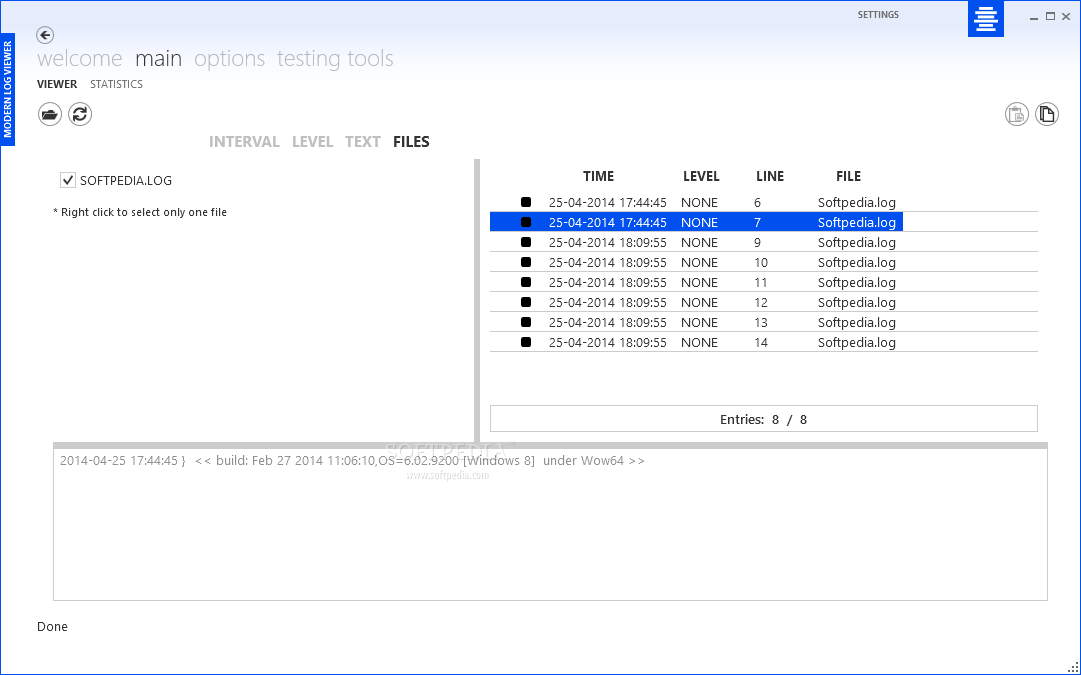Screen dimensions: 1081x675
Task: Select the main tab
Action: pyautogui.click(x=159, y=59)
